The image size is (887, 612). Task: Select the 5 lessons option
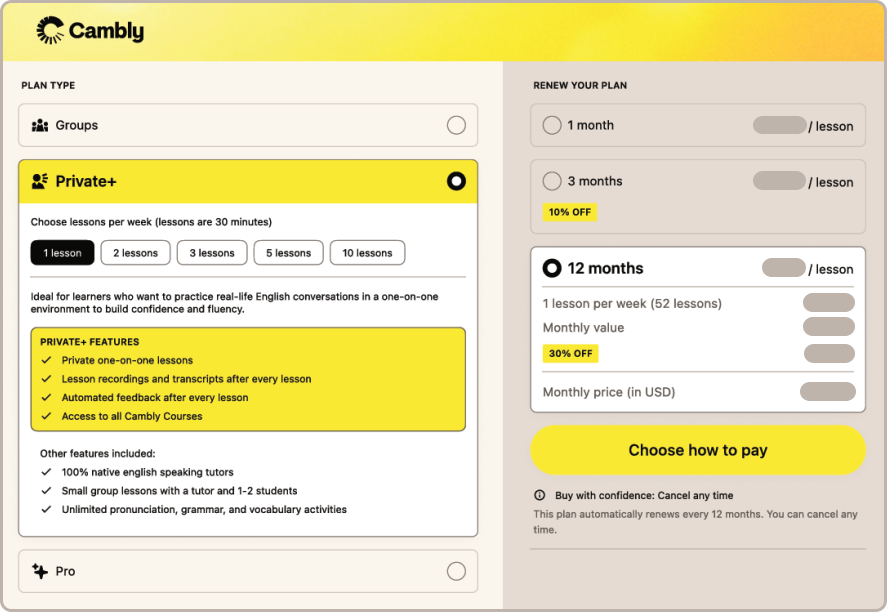click(288, 252)
